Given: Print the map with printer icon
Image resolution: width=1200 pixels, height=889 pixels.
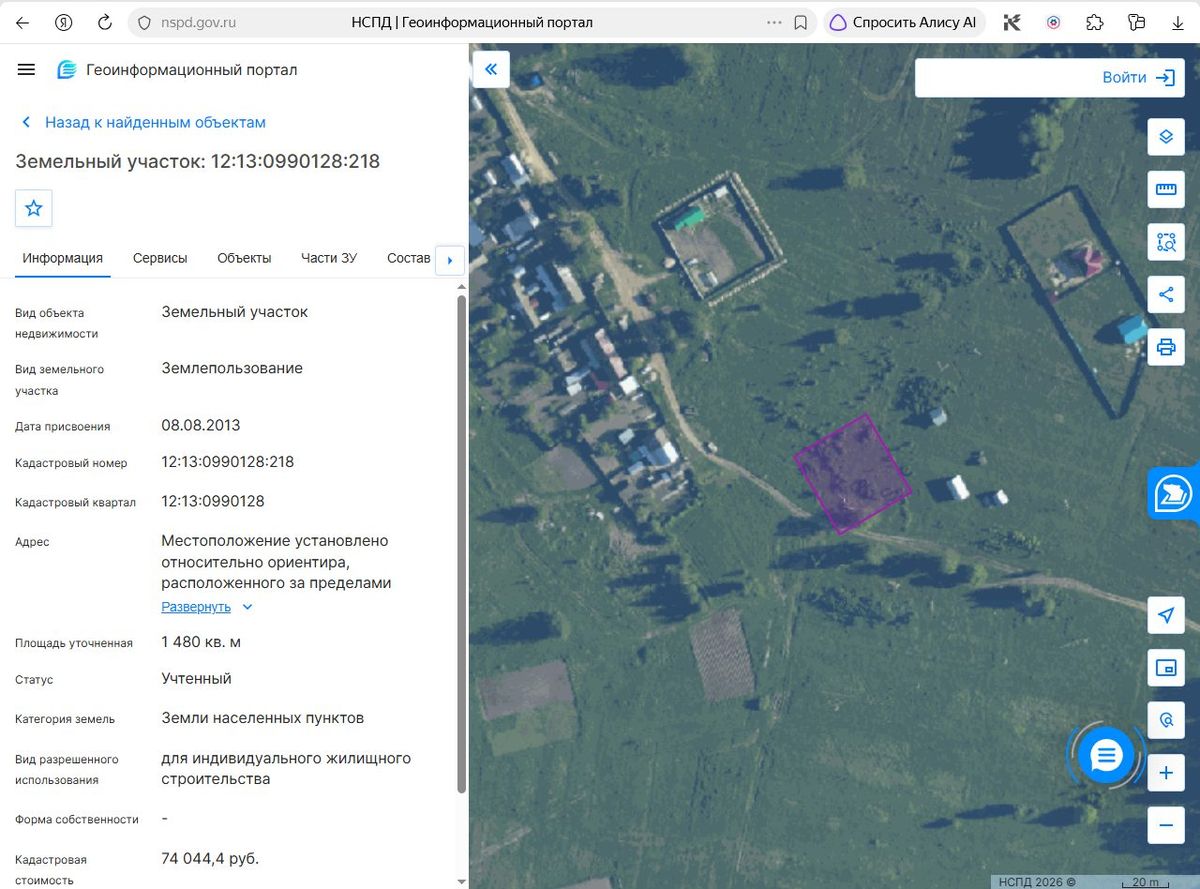Looking at the screenshot, I should coord(1166,347).
